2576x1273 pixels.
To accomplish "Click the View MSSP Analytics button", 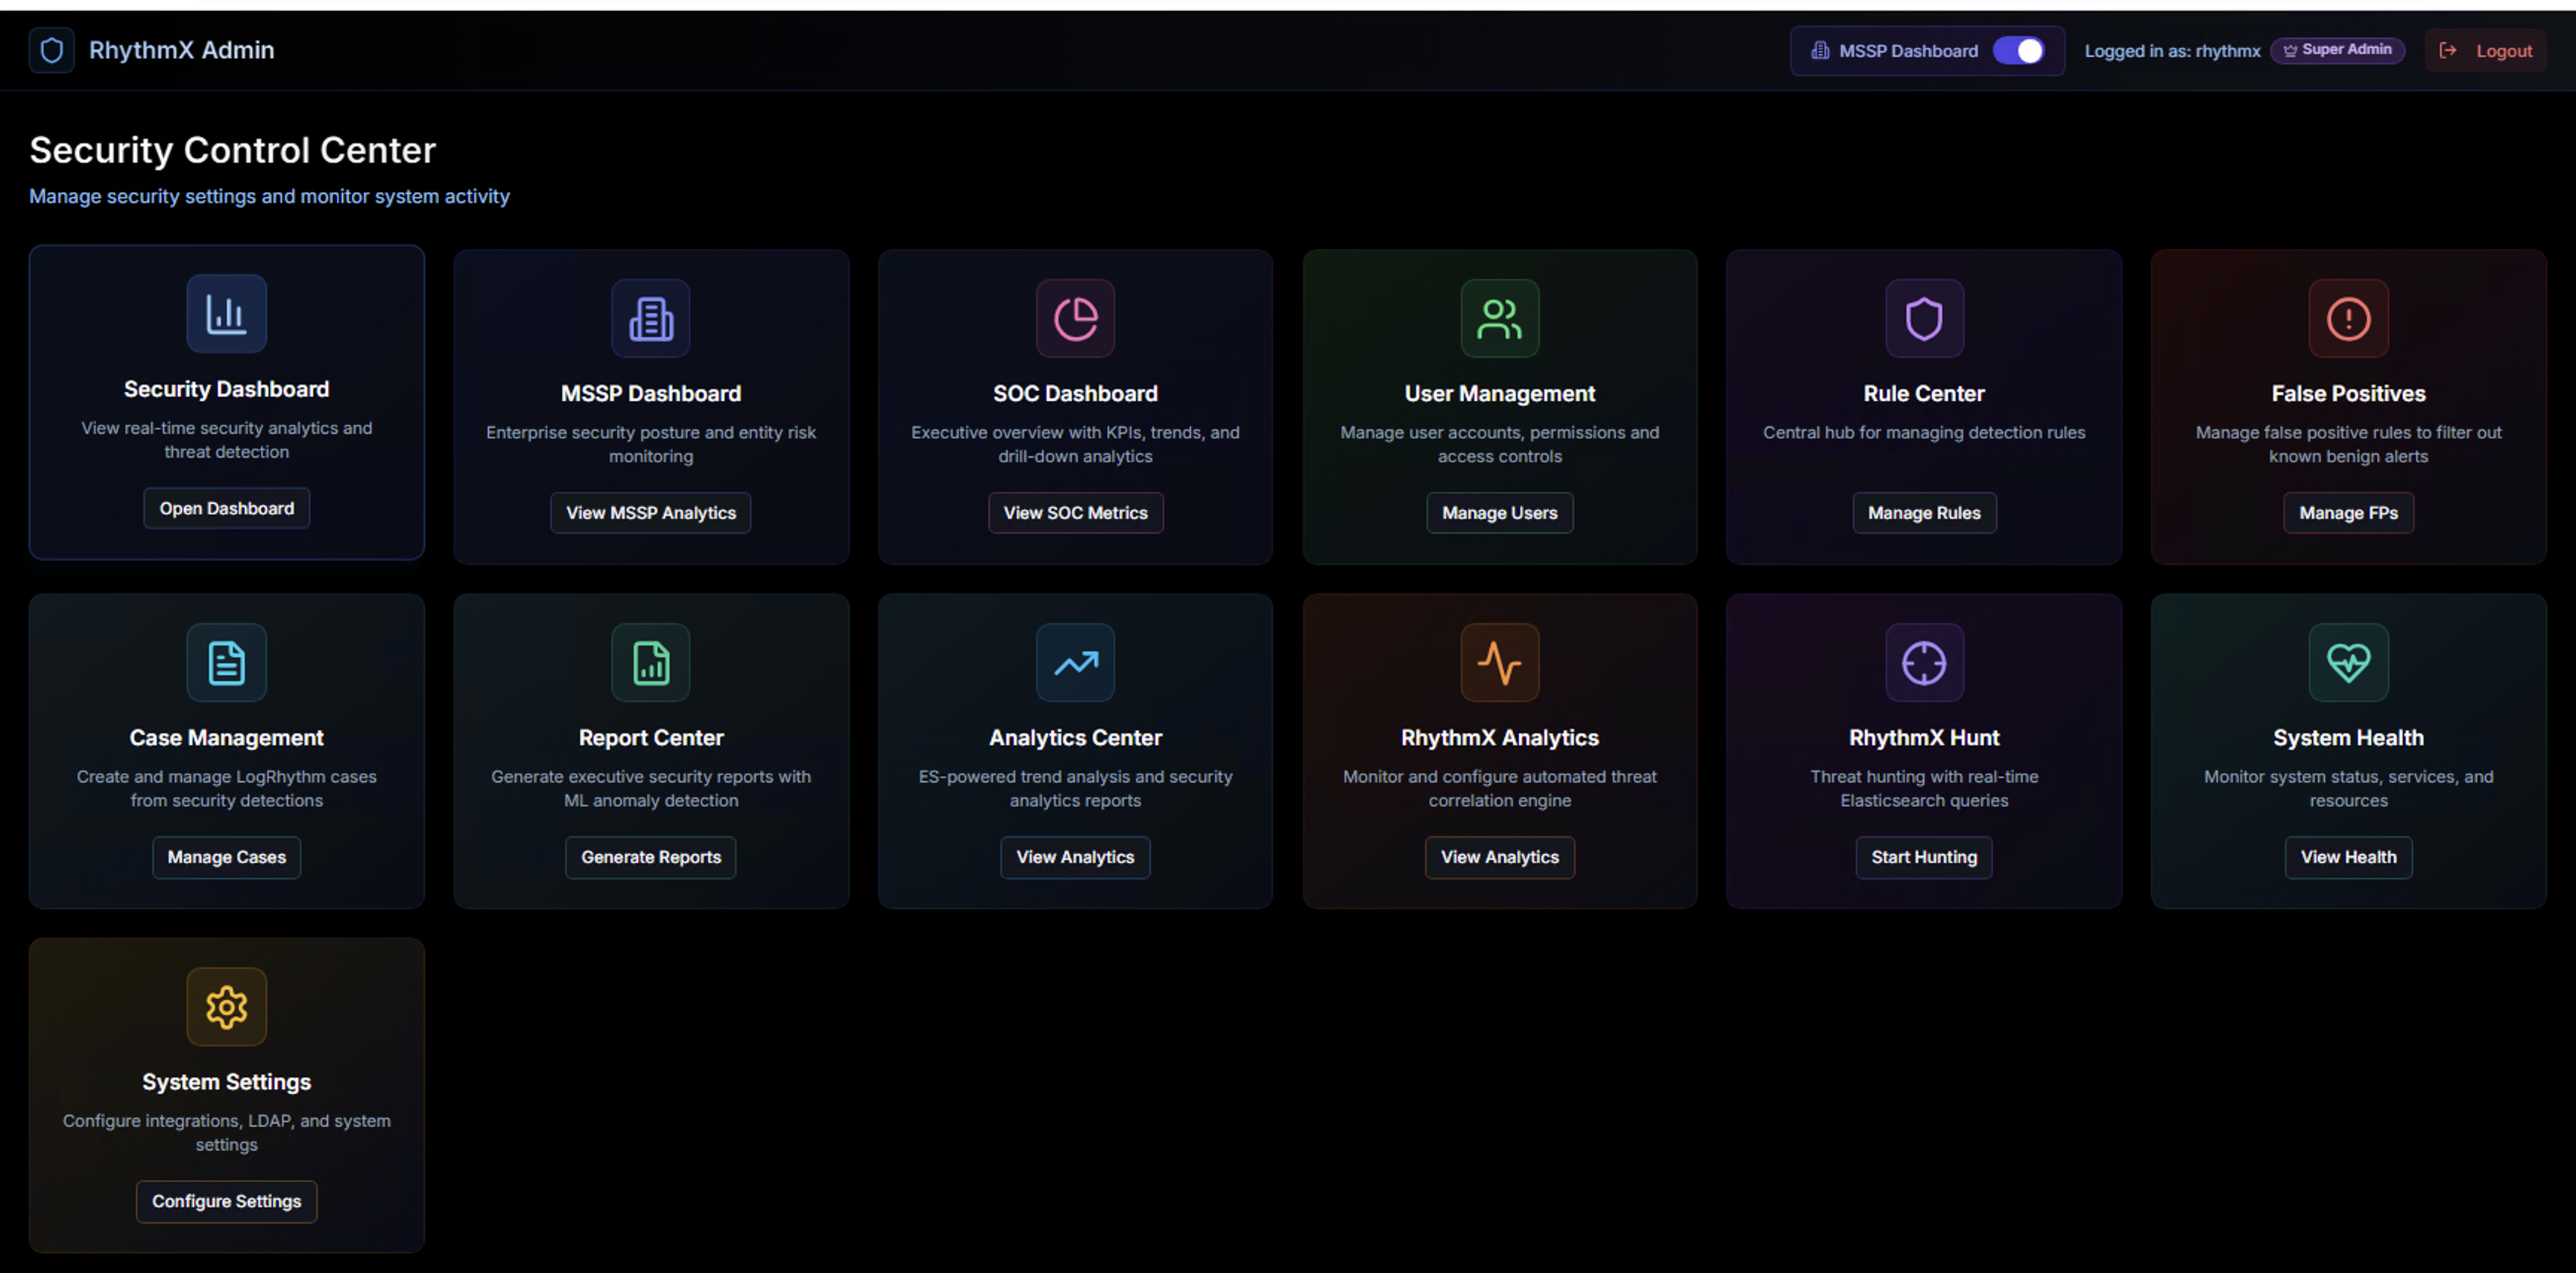I will tap(650, 513).
